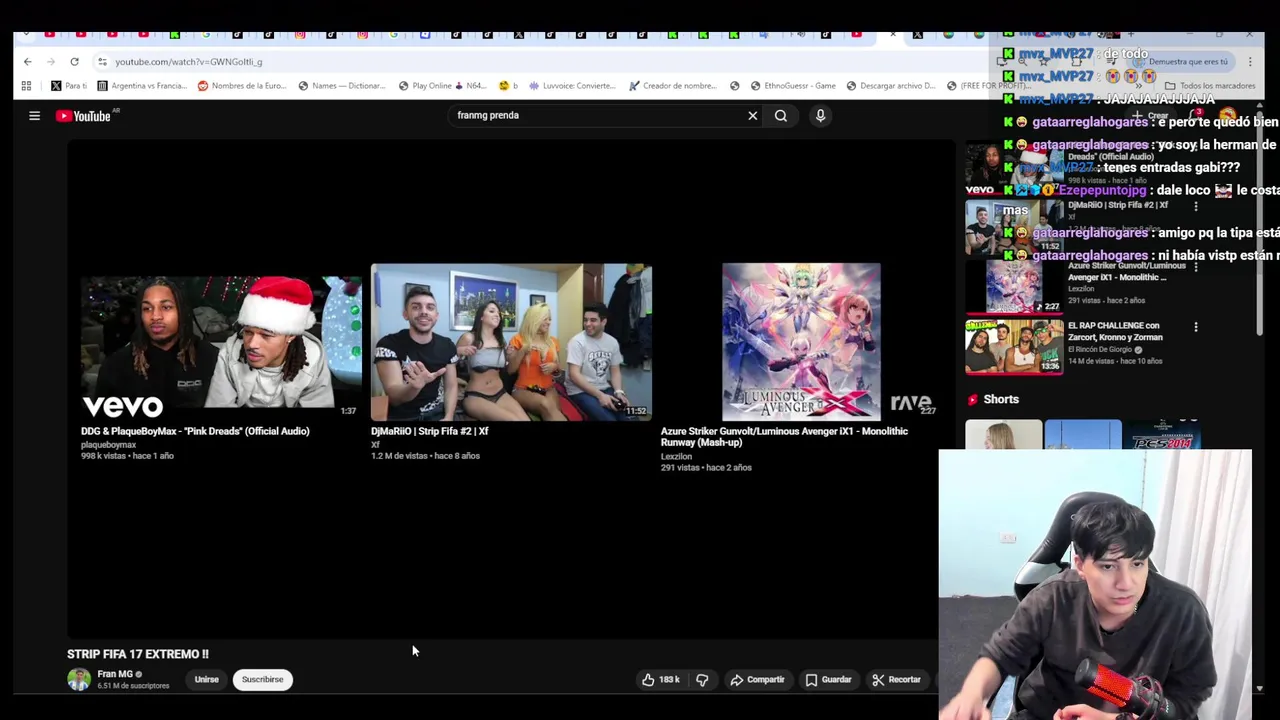The image size is (1280, 720).
Task: Run search with the magnifier icon
Action: (x=781, y=116)
